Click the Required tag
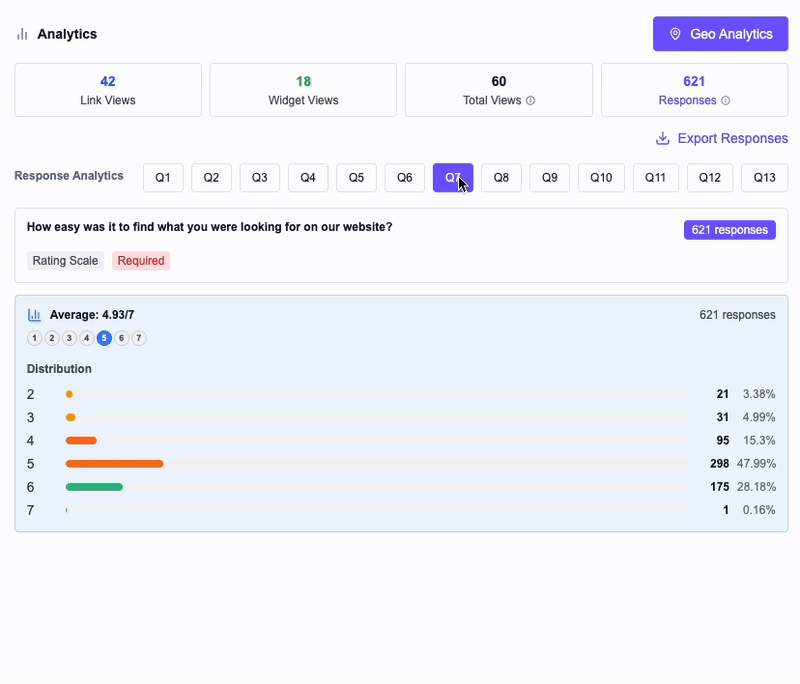 (141, 261)
